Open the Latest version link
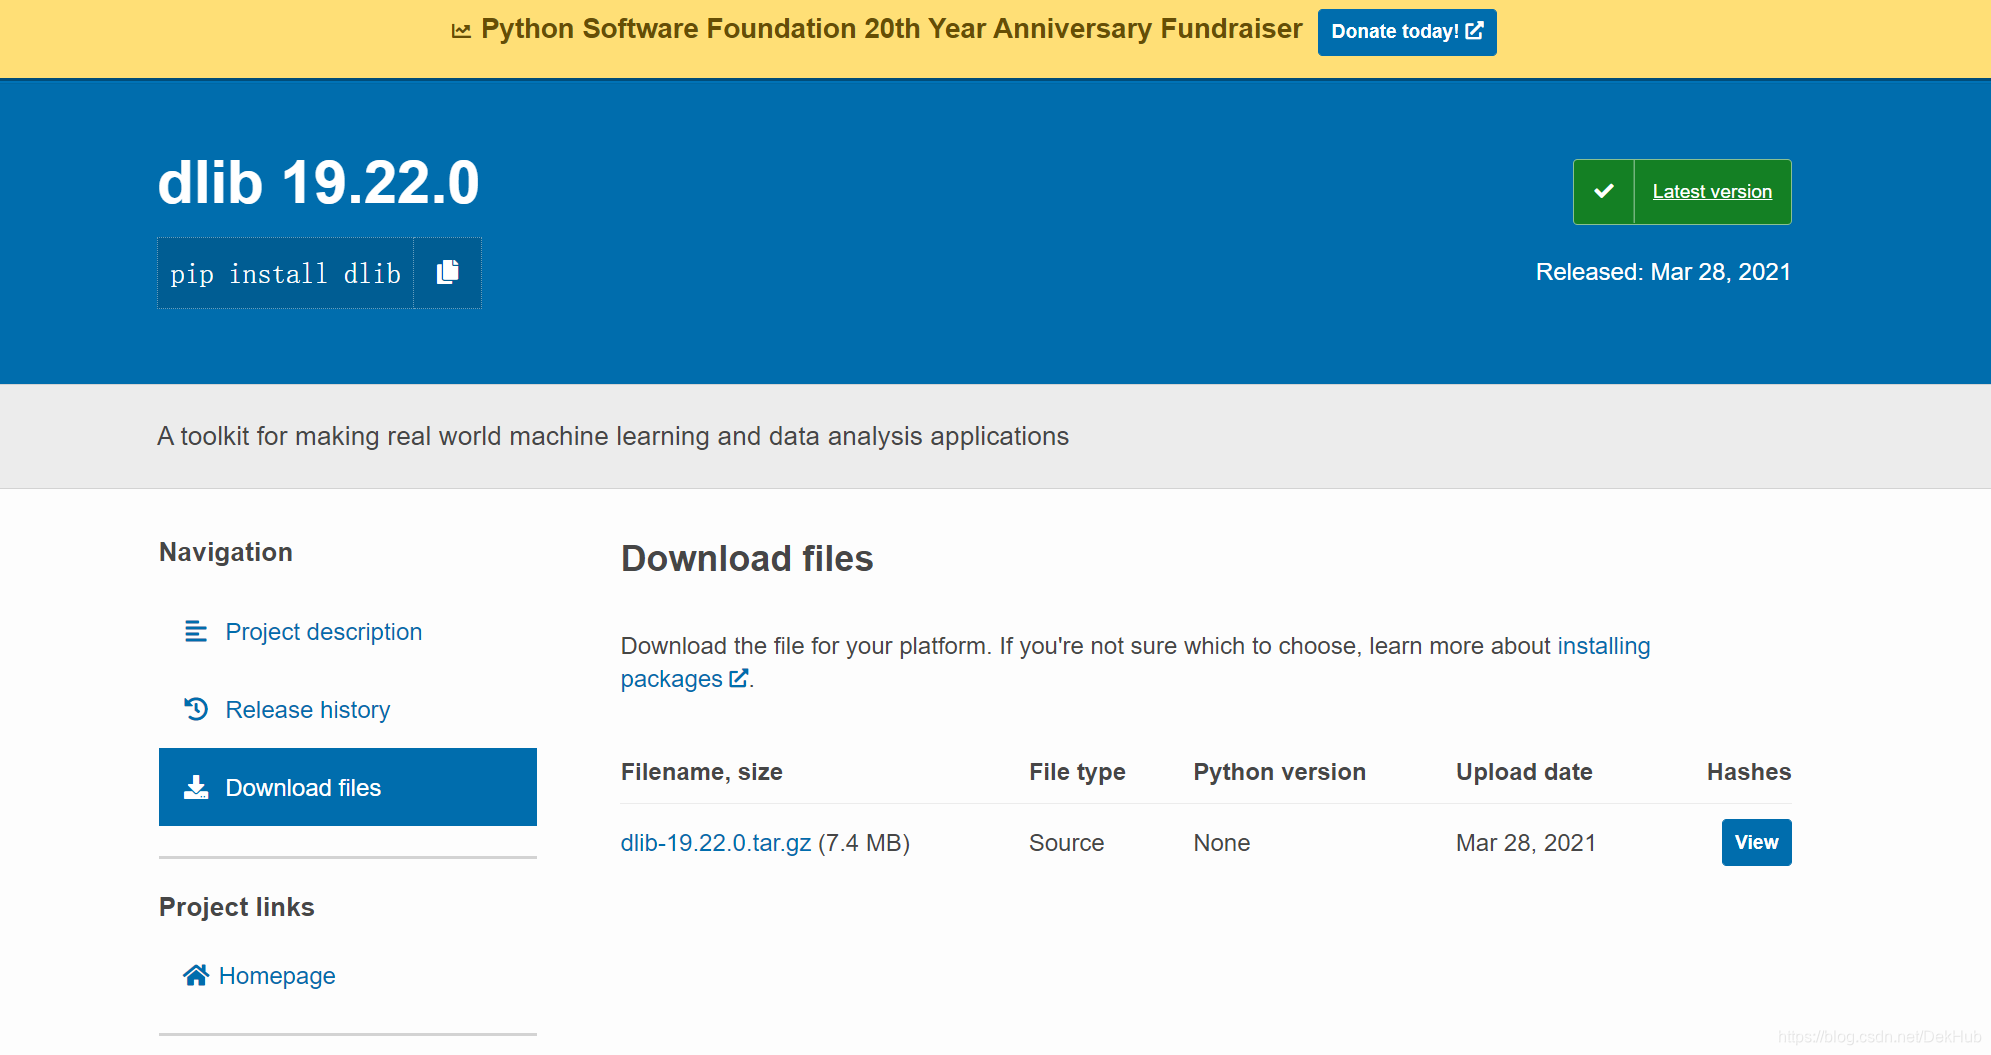This screenshot has width=1991, height=1055. (x=1712, y=191)
